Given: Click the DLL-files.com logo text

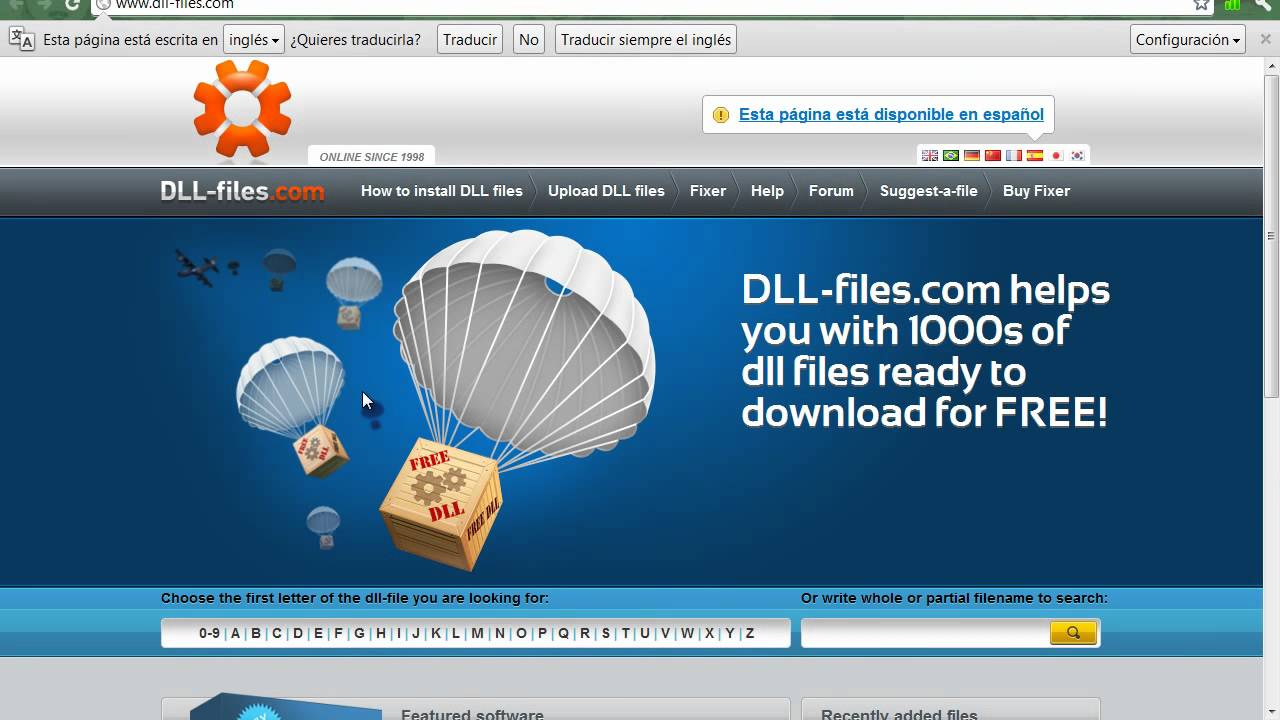Looking at the screenshot, I should [243, 191].
